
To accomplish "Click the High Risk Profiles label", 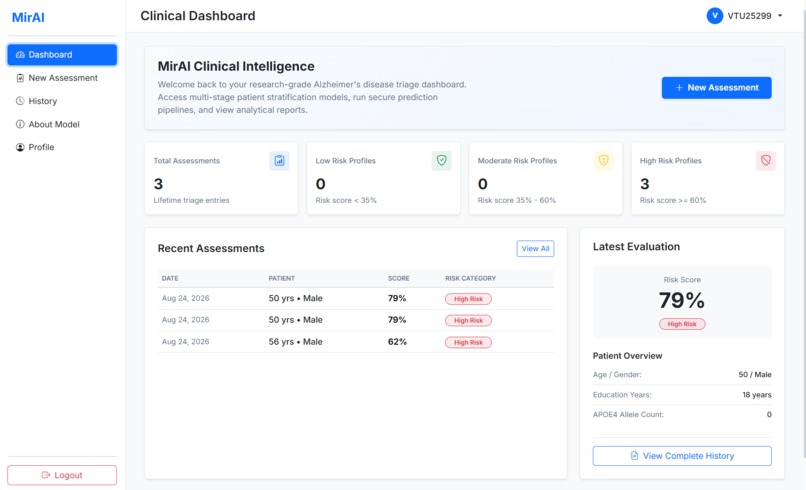I will coord(670,161).
